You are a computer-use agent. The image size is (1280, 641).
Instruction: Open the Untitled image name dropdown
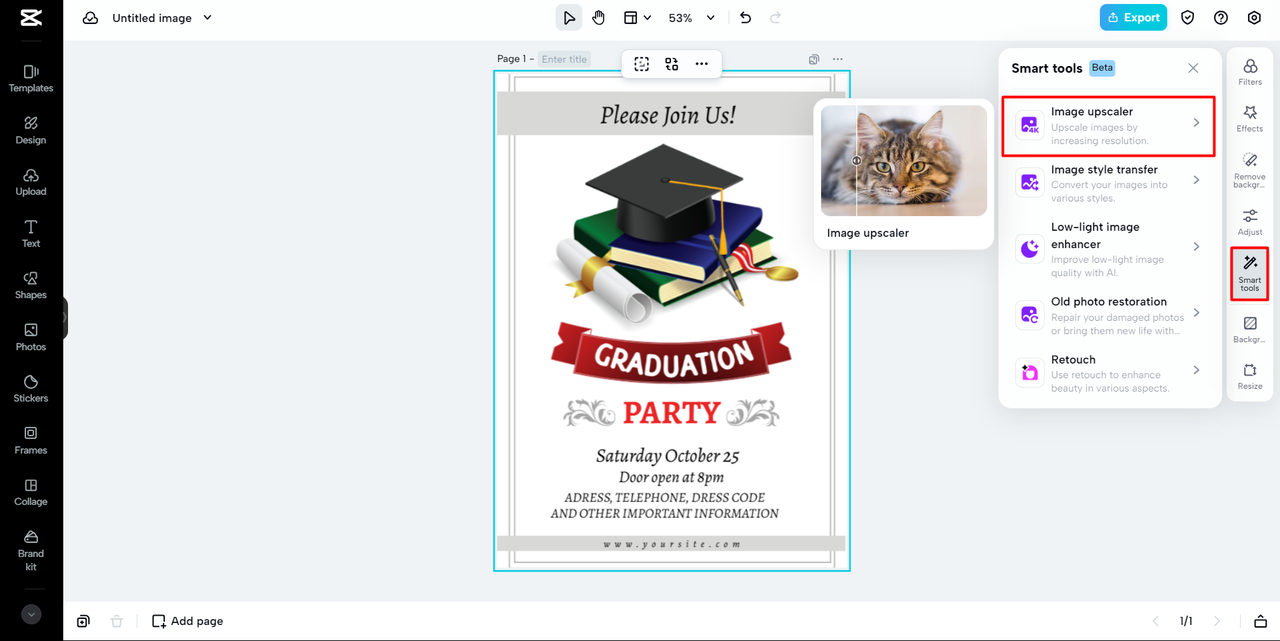(x=162, y=18)
